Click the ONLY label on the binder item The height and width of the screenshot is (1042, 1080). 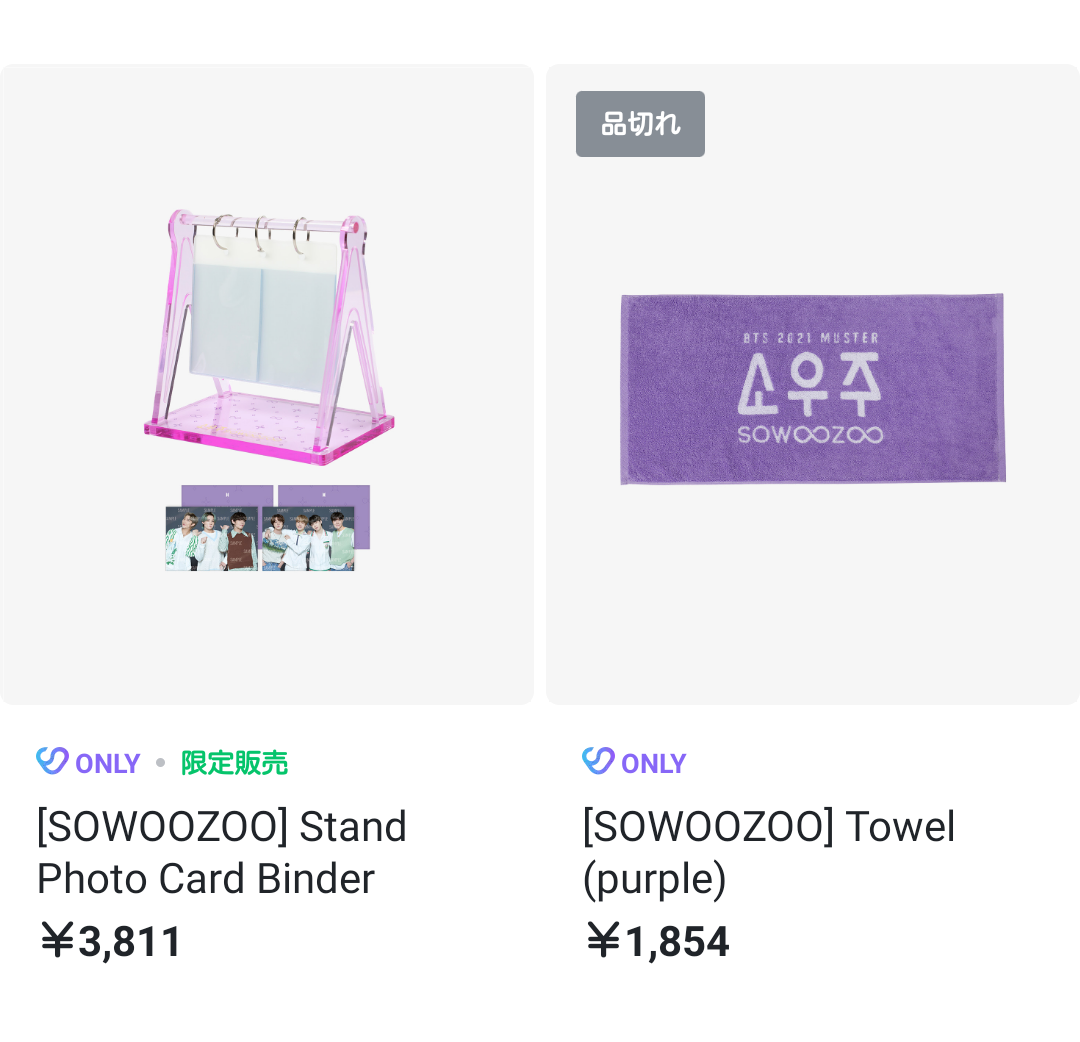click(107, 763)
